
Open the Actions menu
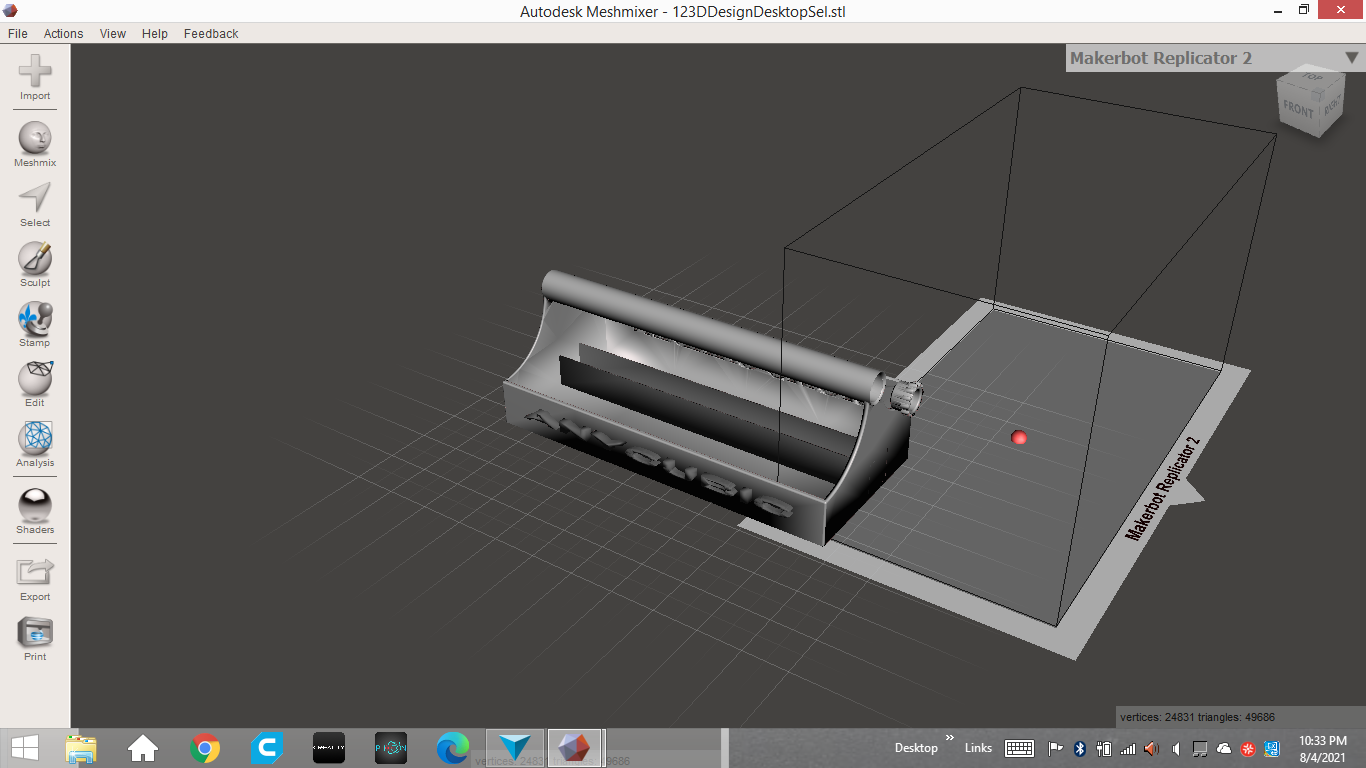click(x=63, y=33)
